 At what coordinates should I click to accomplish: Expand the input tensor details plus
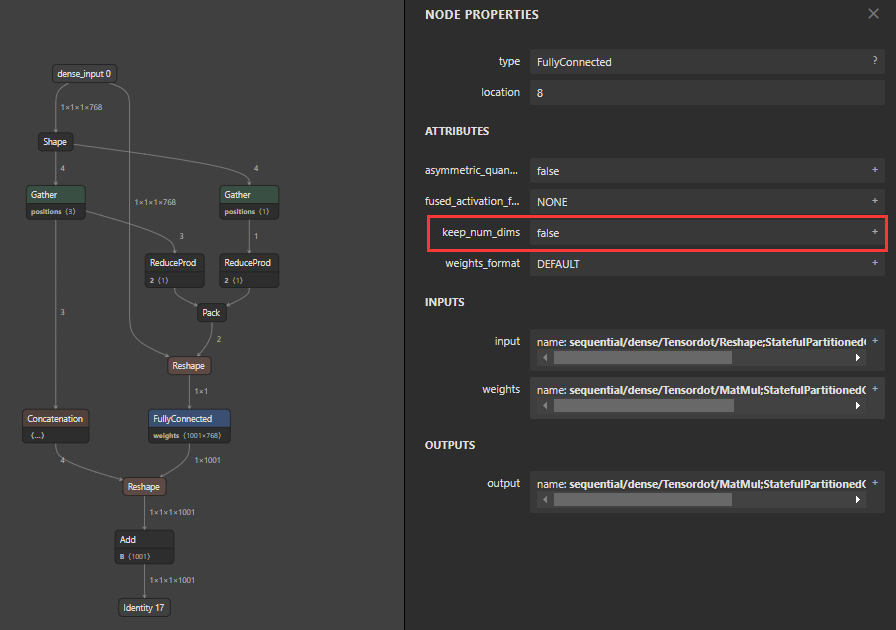(875, 341)
